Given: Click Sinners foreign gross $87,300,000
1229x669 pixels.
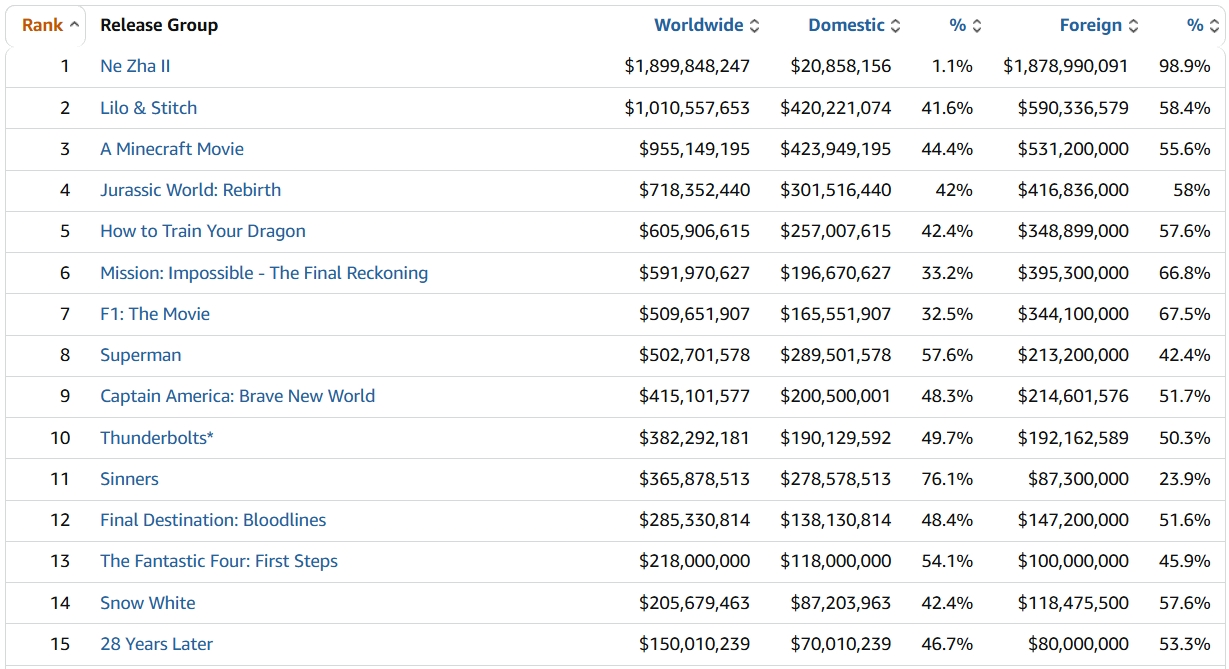Looking at the screenshot, I should click(1078, 479).
